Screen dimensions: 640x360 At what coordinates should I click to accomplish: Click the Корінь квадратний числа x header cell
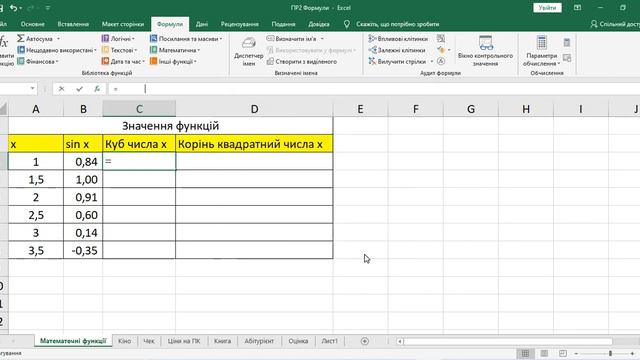tap(254, 144)
